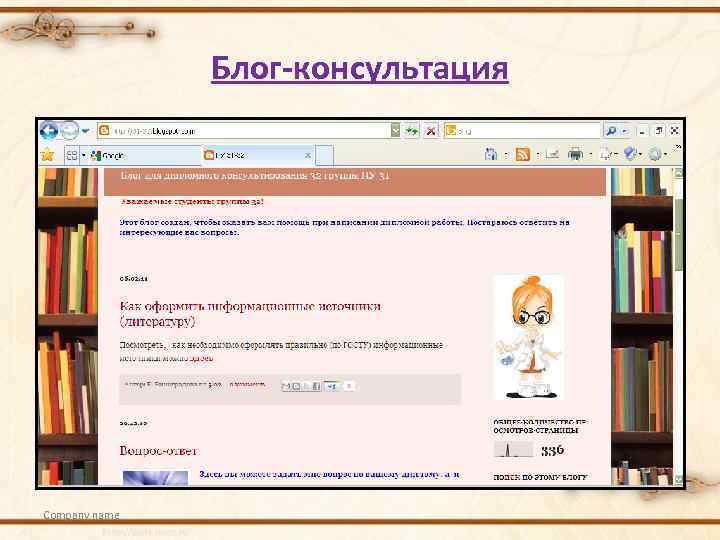Screen dimensions: 720x540
Task: Print the page with printer icon
Action: (575, 155)
